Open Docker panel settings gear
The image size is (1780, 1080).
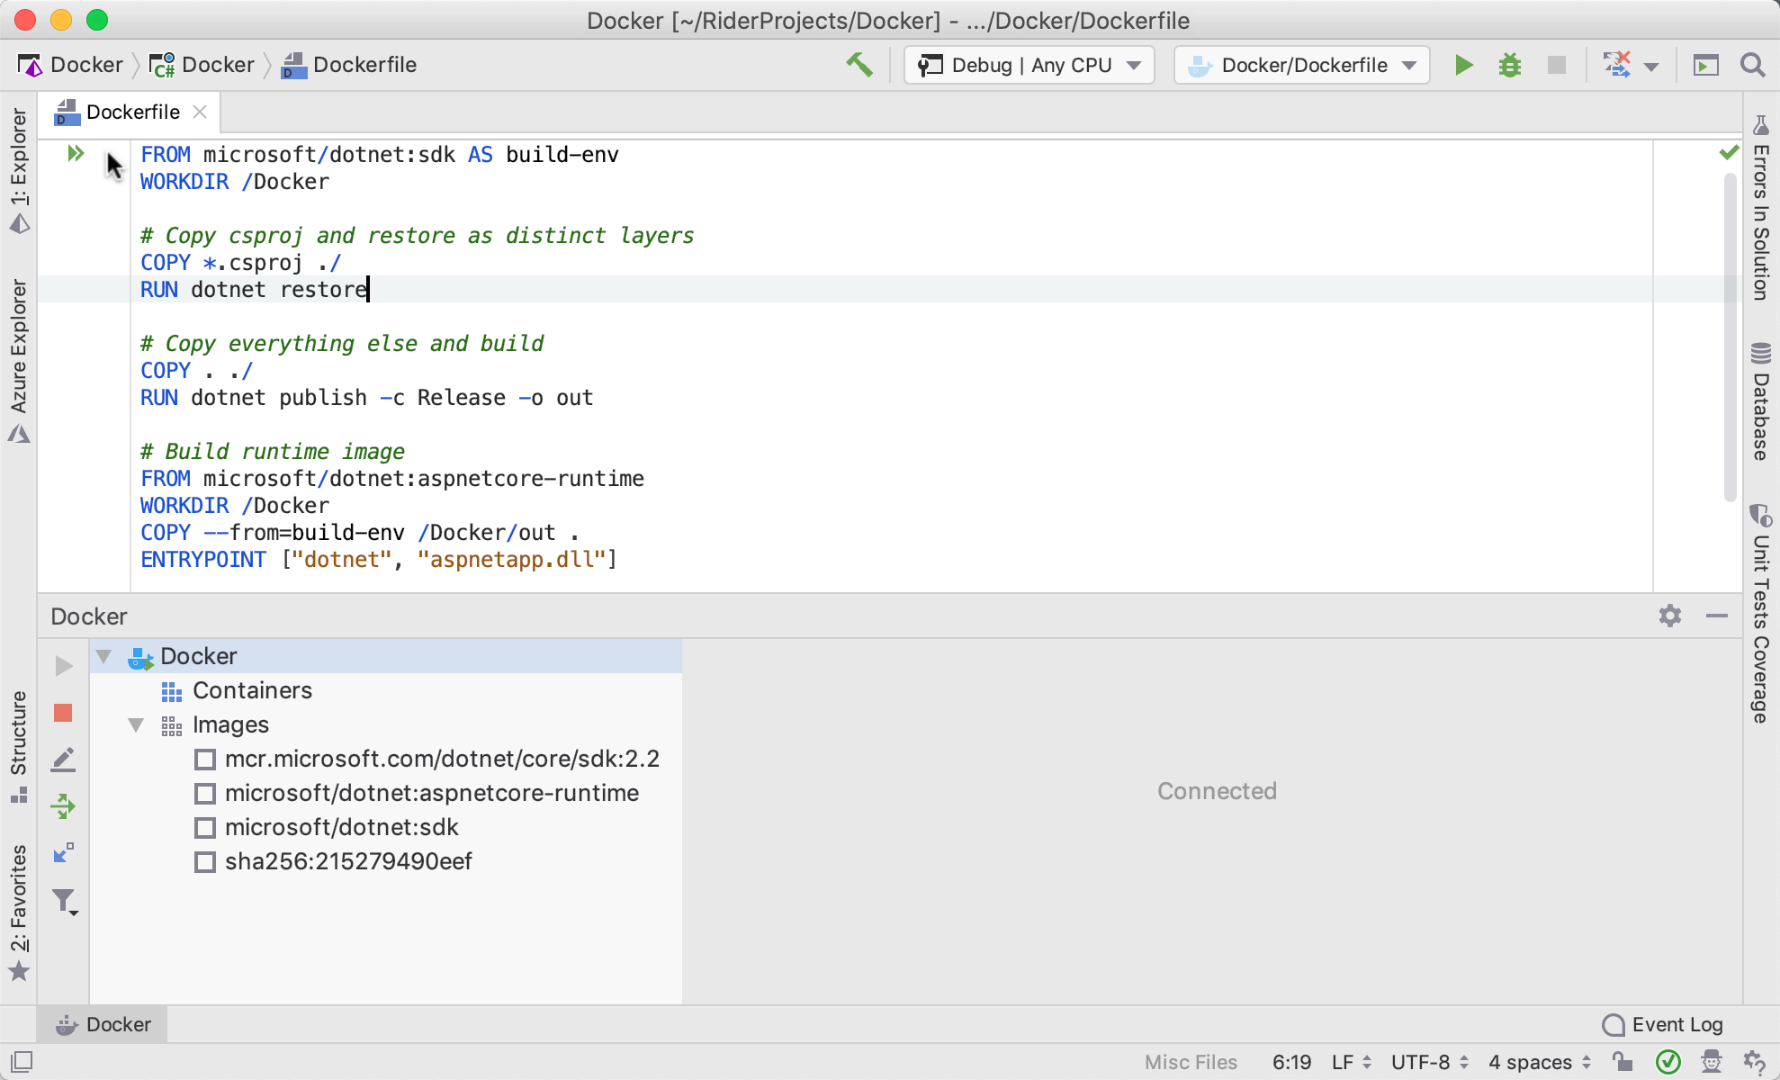1670,616
